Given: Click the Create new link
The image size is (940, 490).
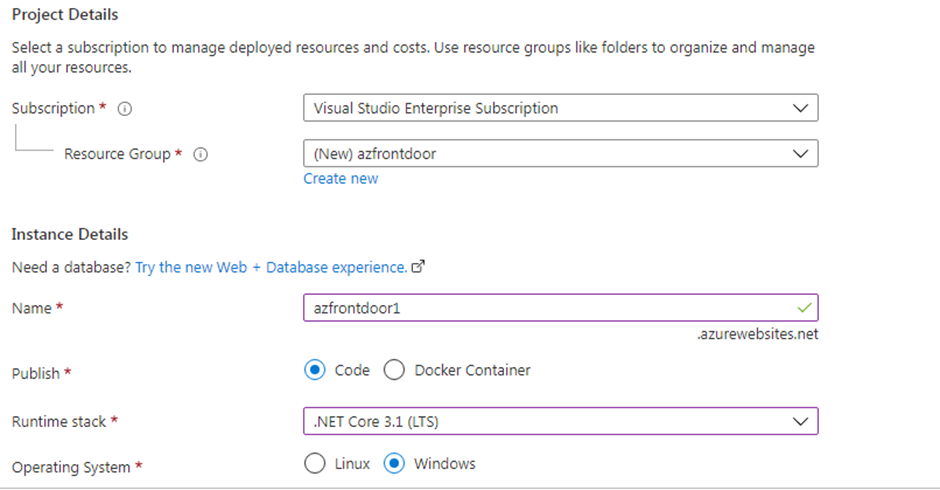Looking at the screenshot, I should coord(341,179).
